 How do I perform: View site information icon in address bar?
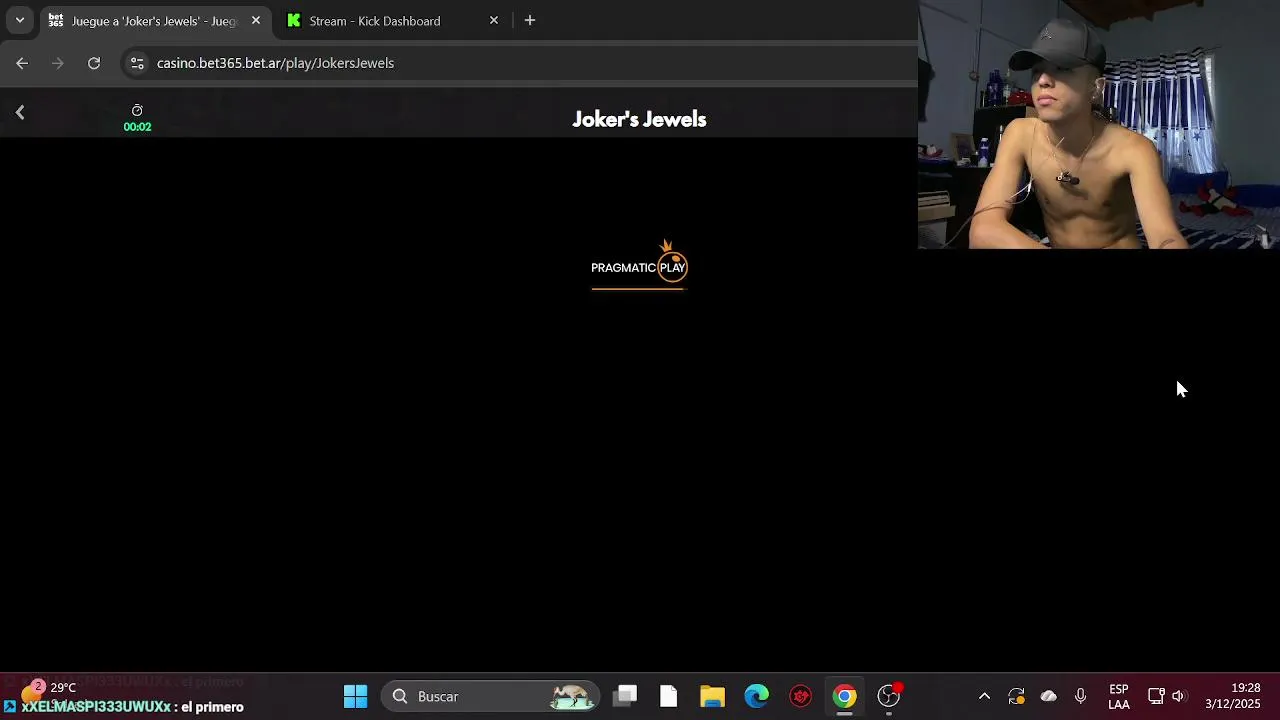click(137, 63)
